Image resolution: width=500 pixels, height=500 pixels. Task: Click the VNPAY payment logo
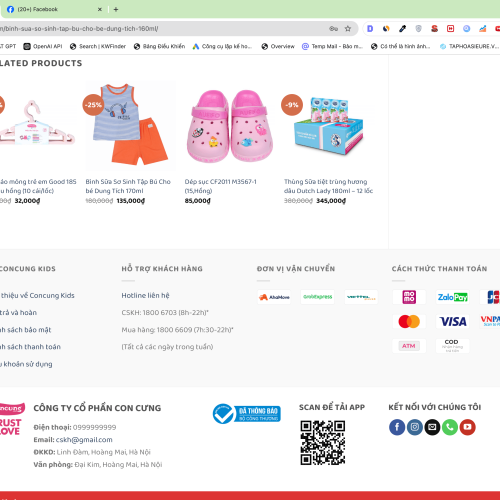[490, 322]
